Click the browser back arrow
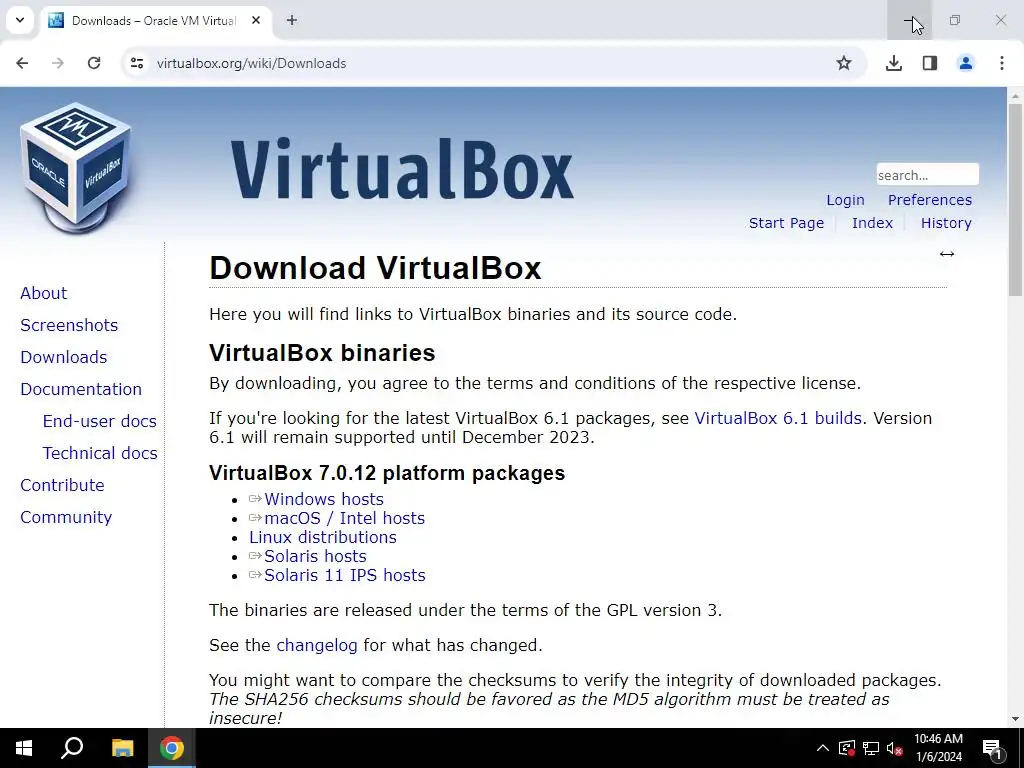Screen dimensions: 1024x768 point(22,63)
